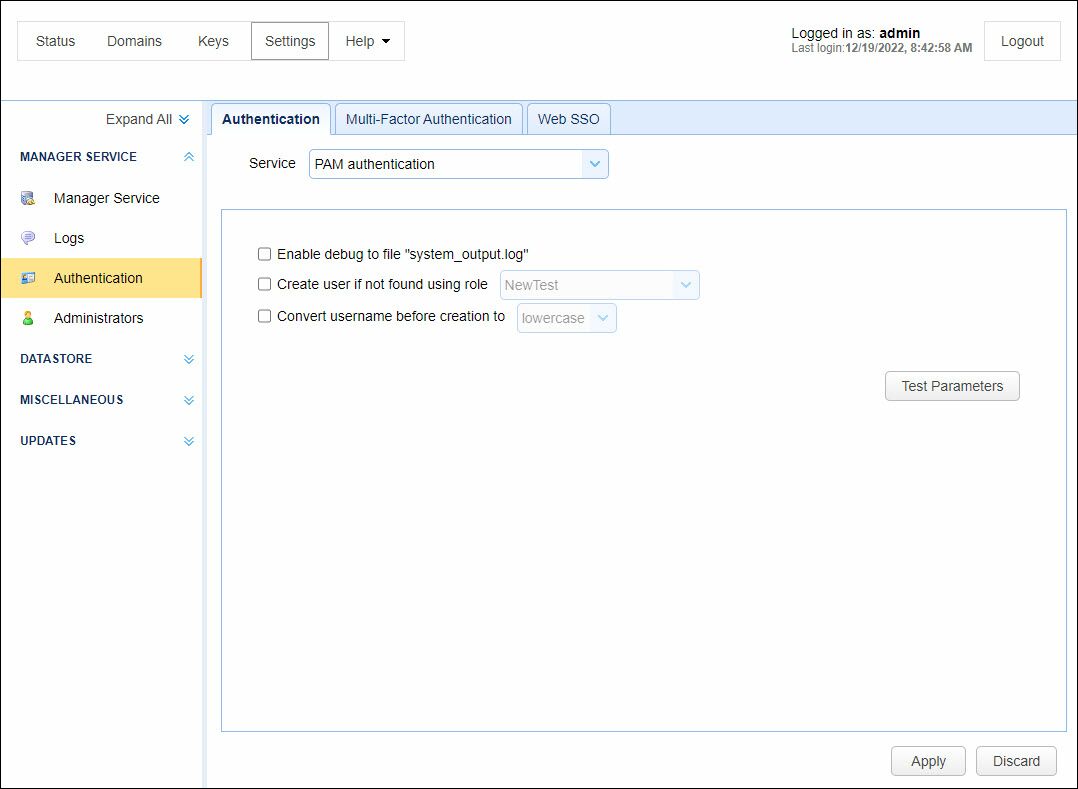Image resolution: width=1078 pixels, height=789 pixels.
Task: Click the Authentication ID-card icon
Action: [28, 278]
